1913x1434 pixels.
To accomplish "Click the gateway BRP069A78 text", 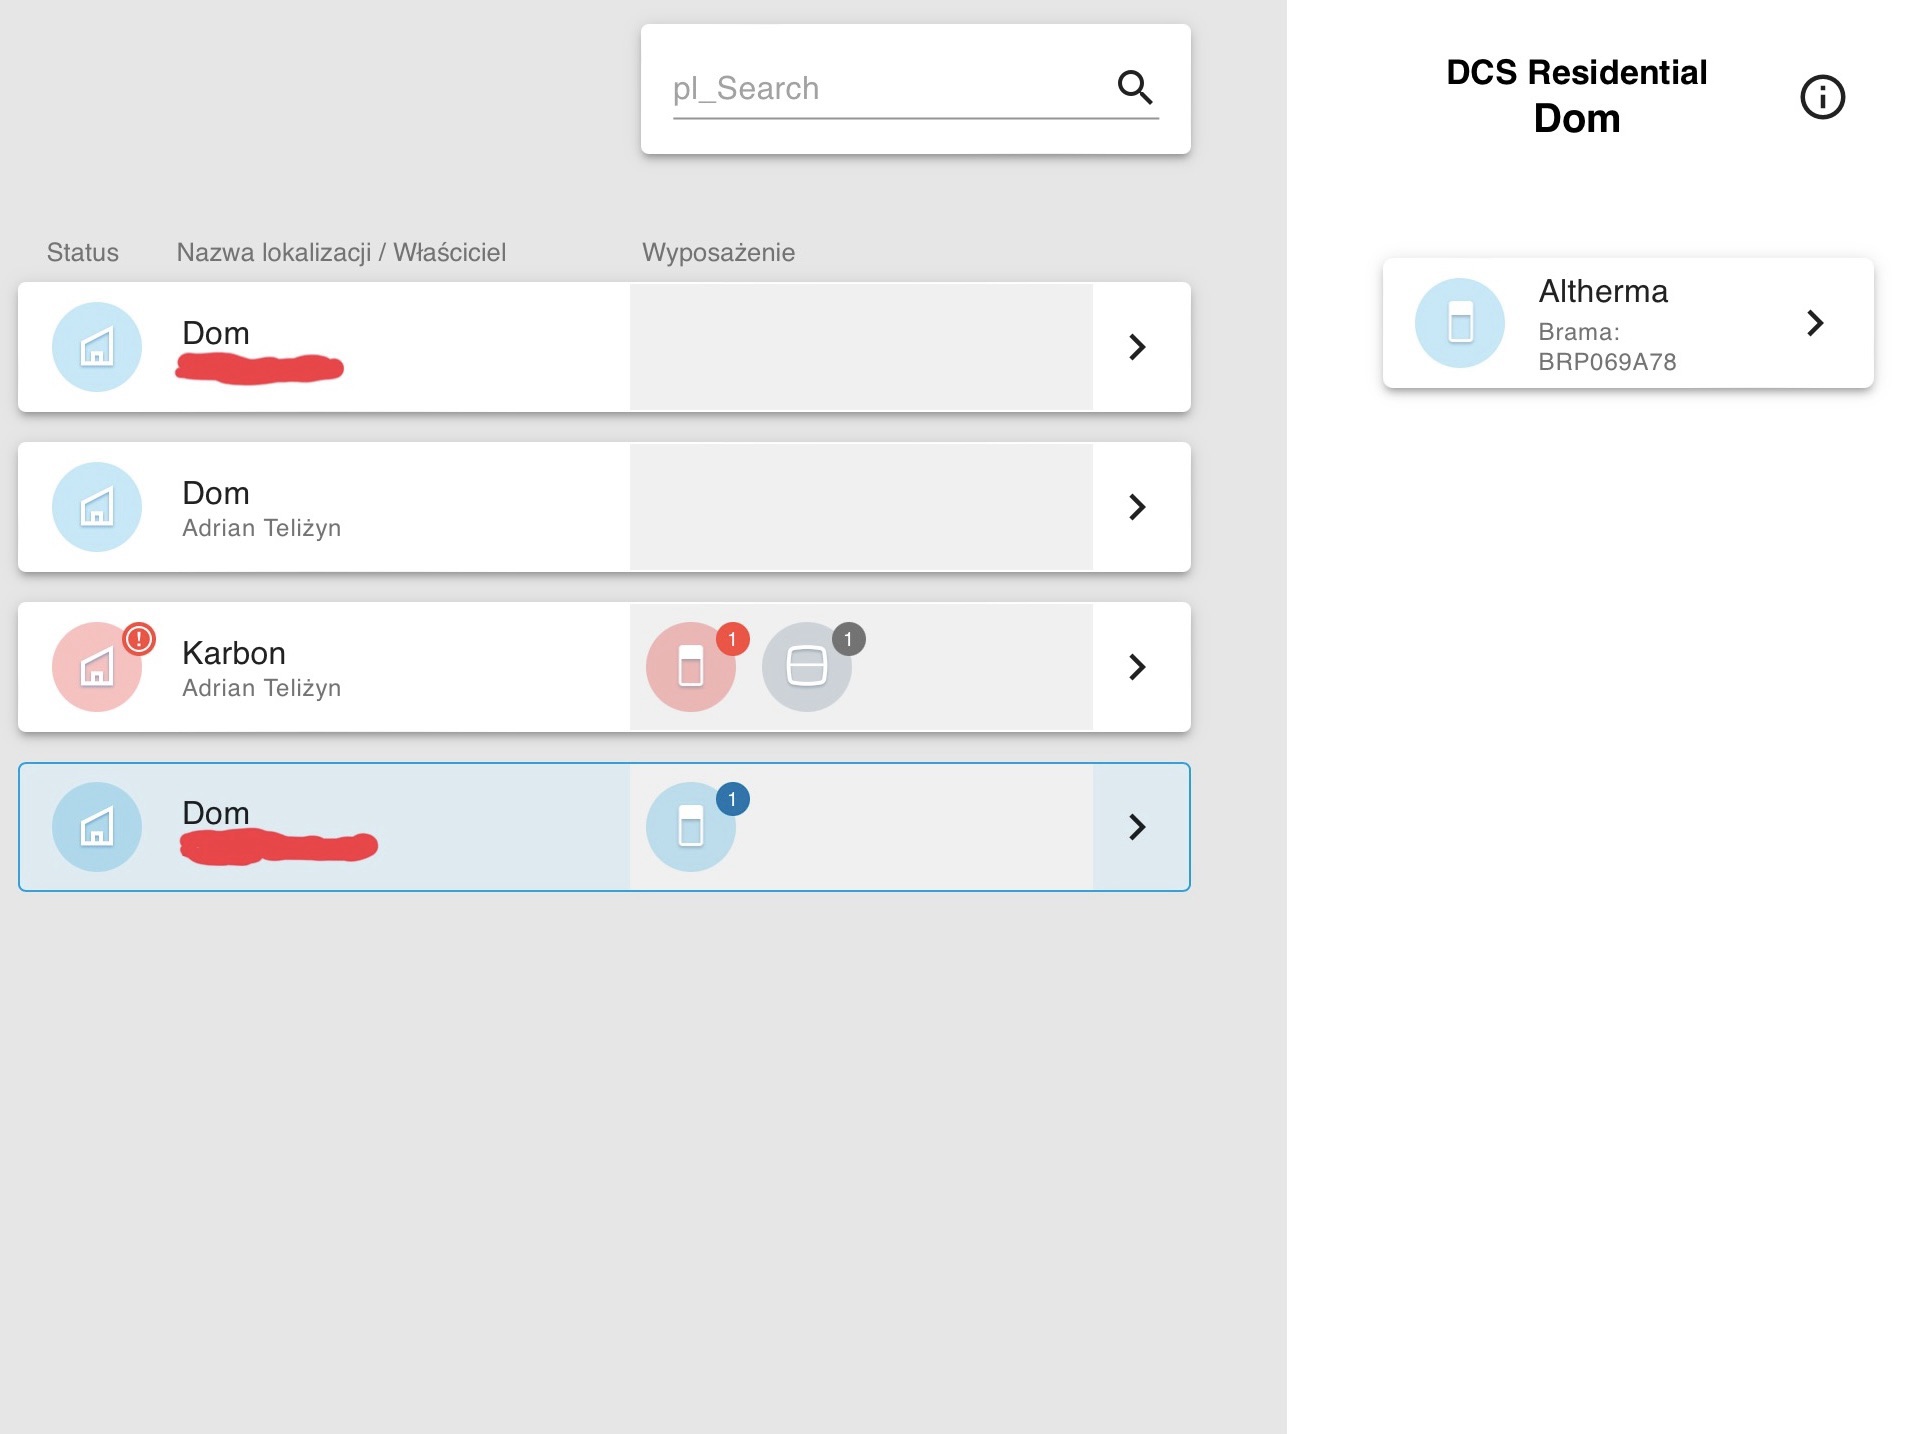I will 1607,362.
